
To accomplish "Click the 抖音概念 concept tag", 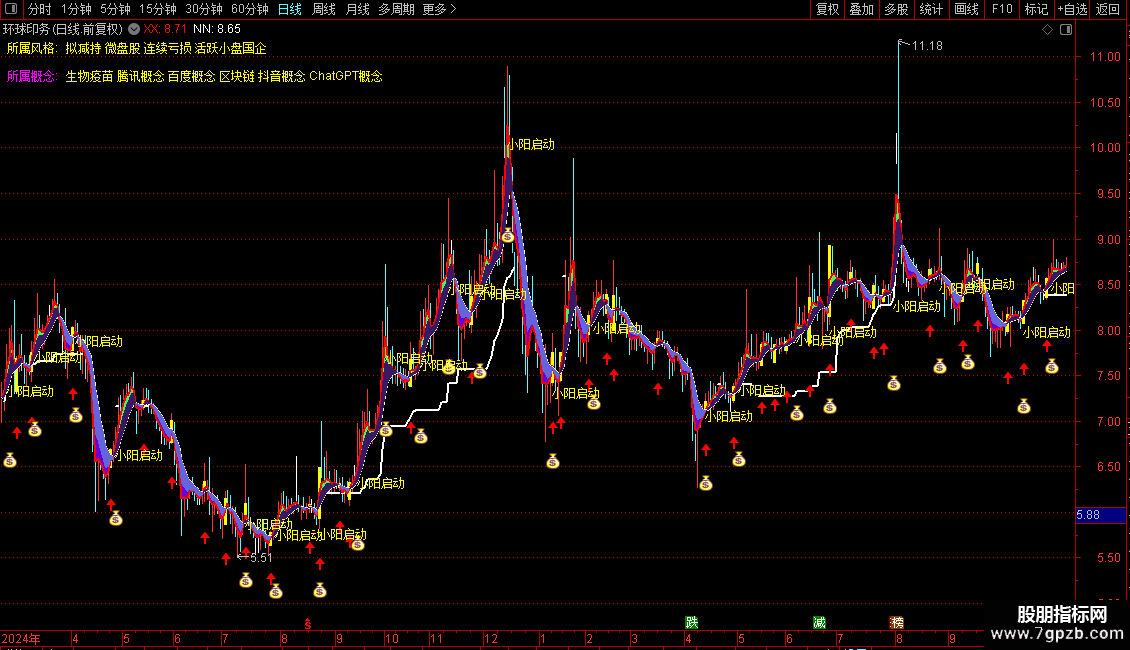I will [x=282, y=76].
